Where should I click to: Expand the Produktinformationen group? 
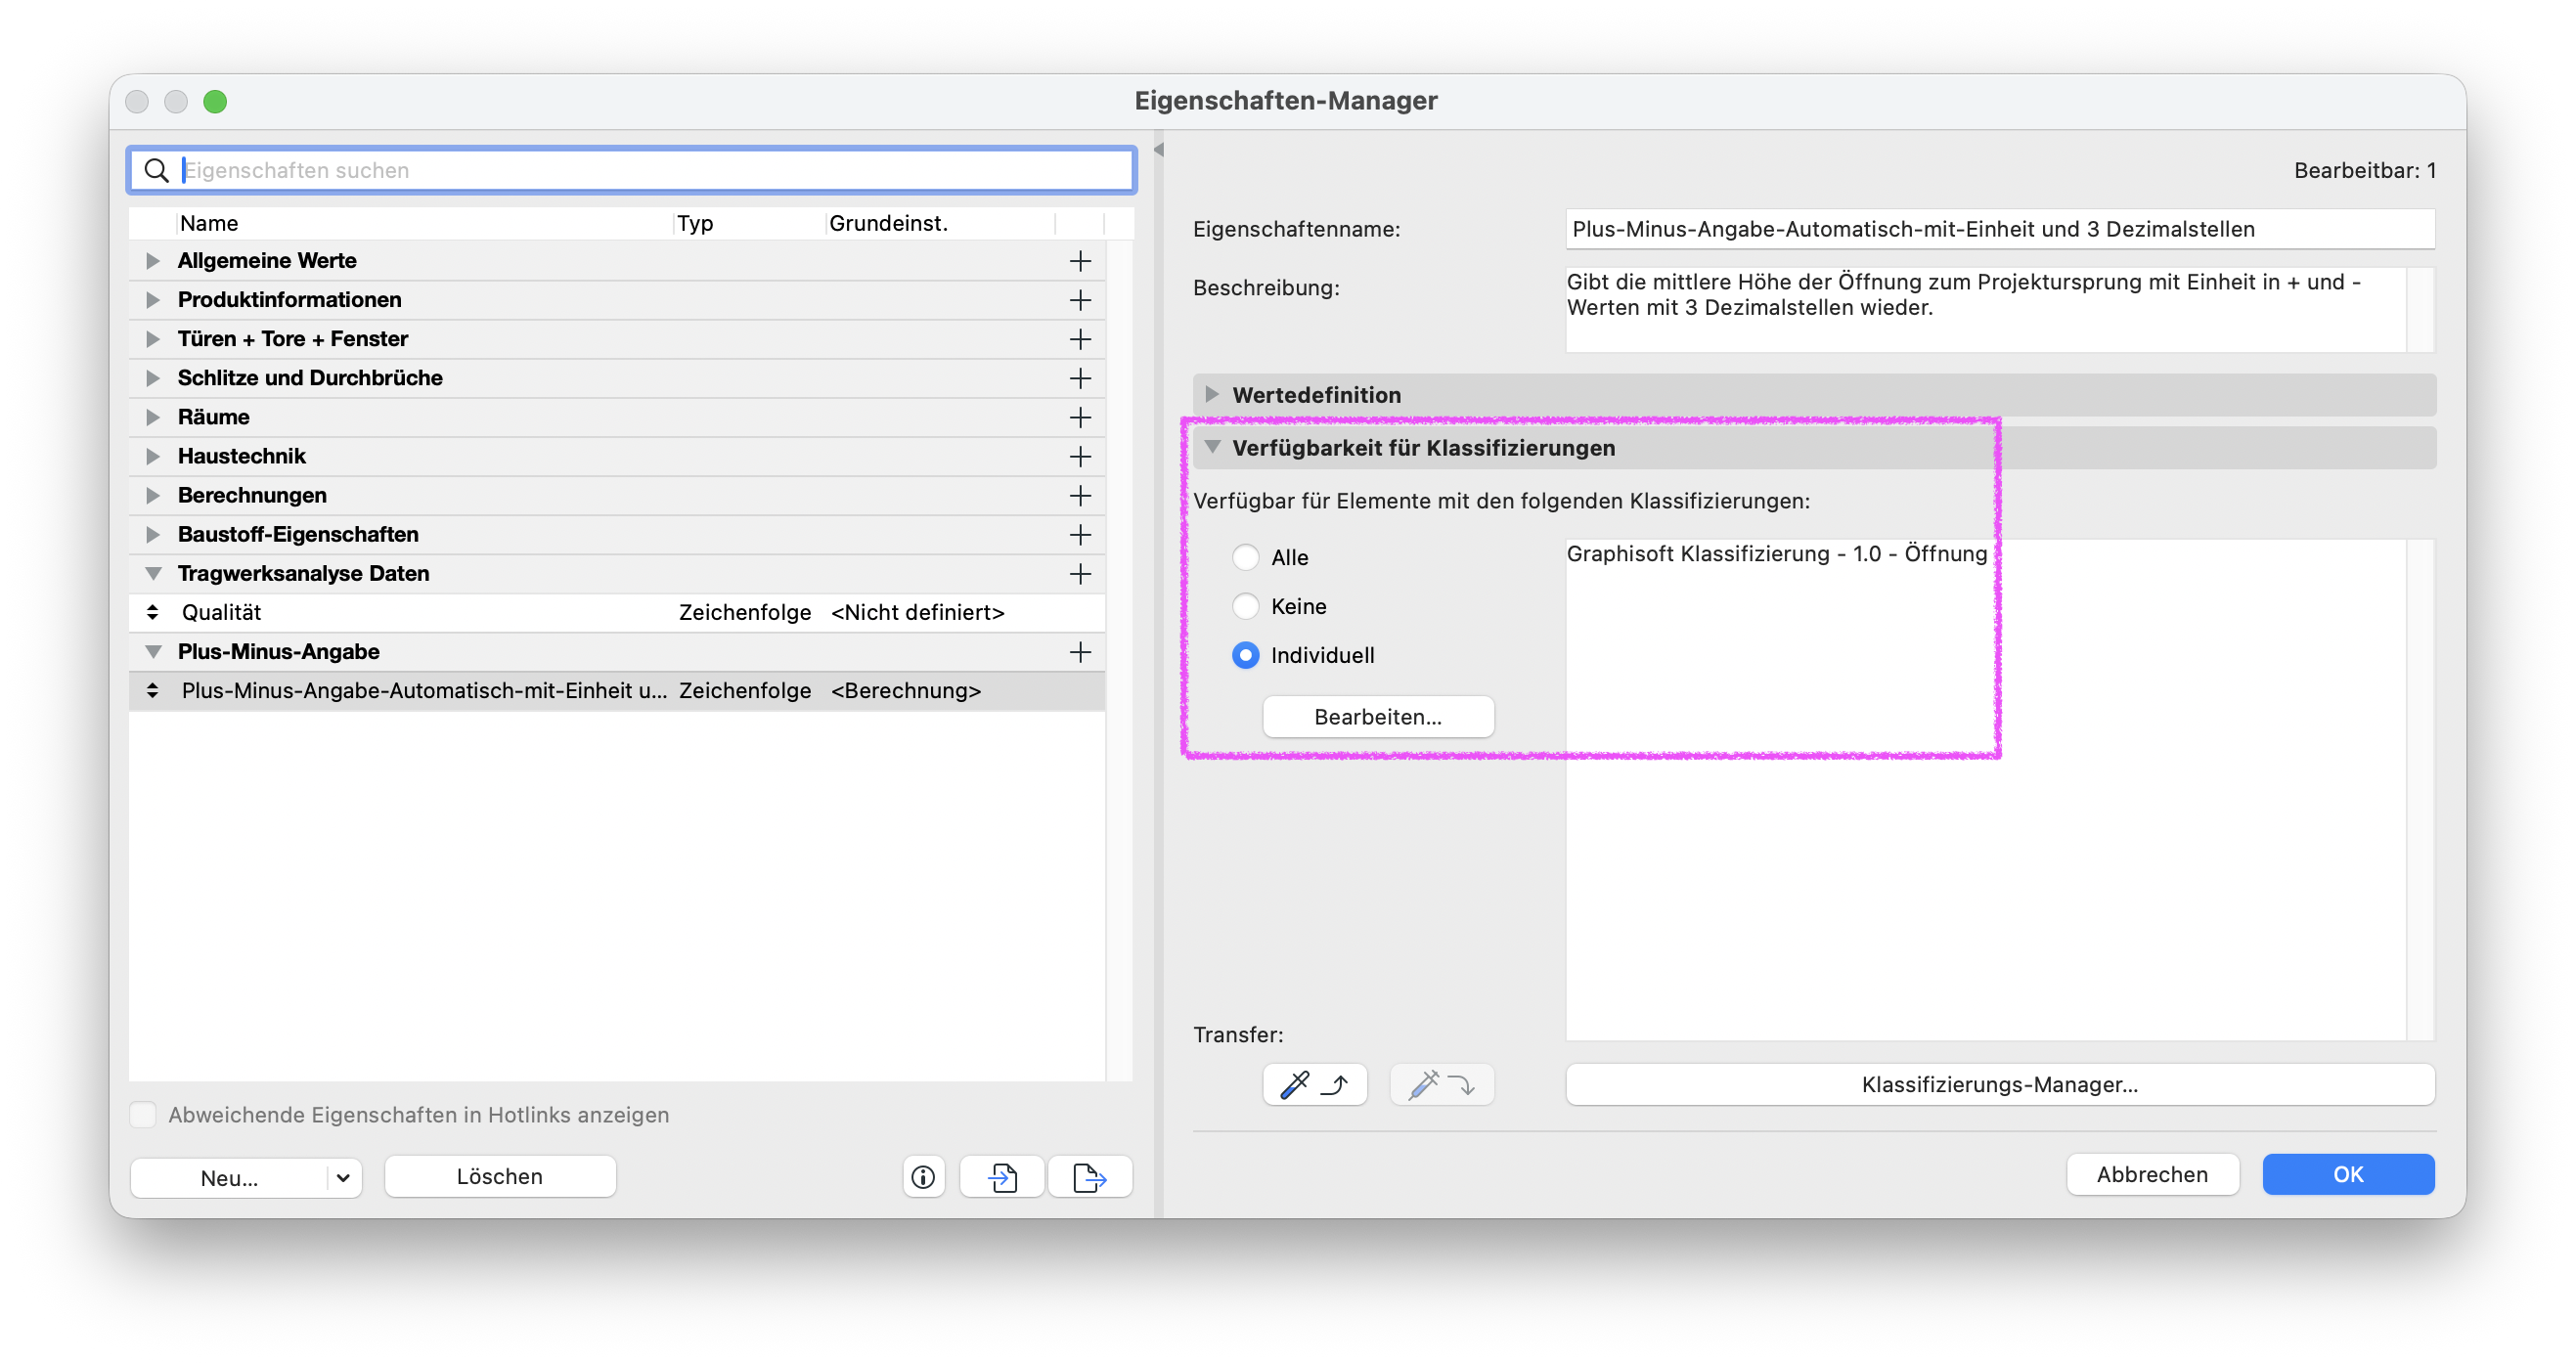point(152,300)
